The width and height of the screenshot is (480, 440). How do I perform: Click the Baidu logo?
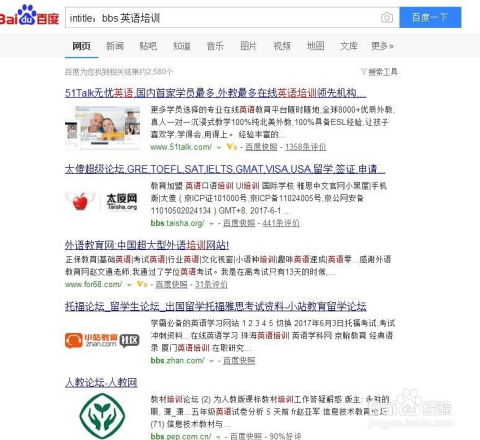(x=29, y=15)
